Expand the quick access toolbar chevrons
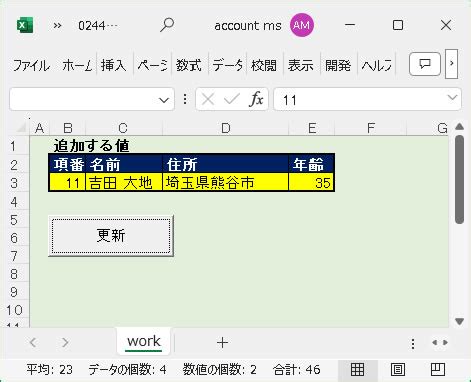This screenshot has height=382, width=471. 57,26
